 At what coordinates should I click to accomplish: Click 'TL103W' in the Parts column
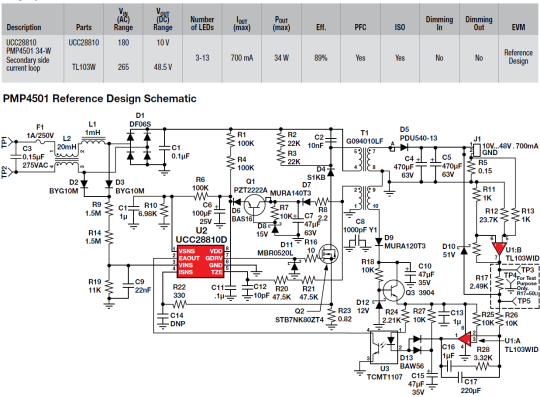[x=84, y=67]
